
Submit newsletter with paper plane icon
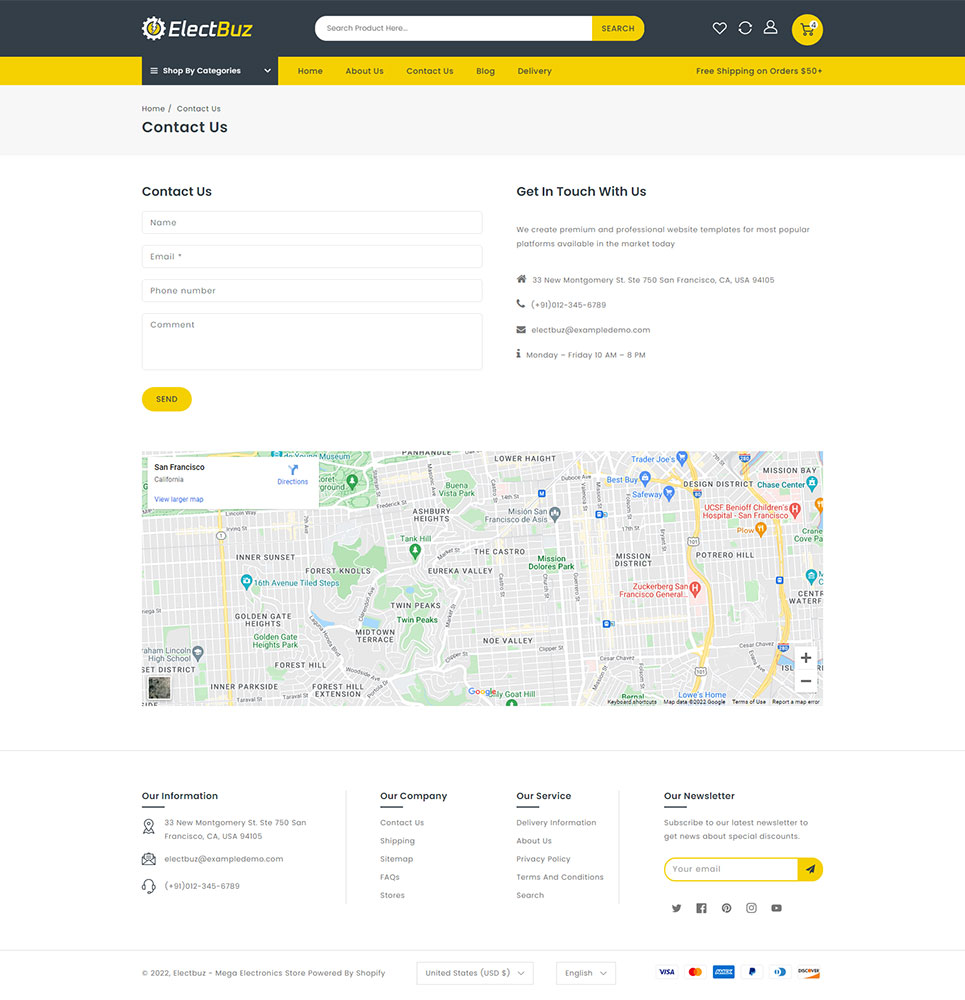[x=810, y=869]
